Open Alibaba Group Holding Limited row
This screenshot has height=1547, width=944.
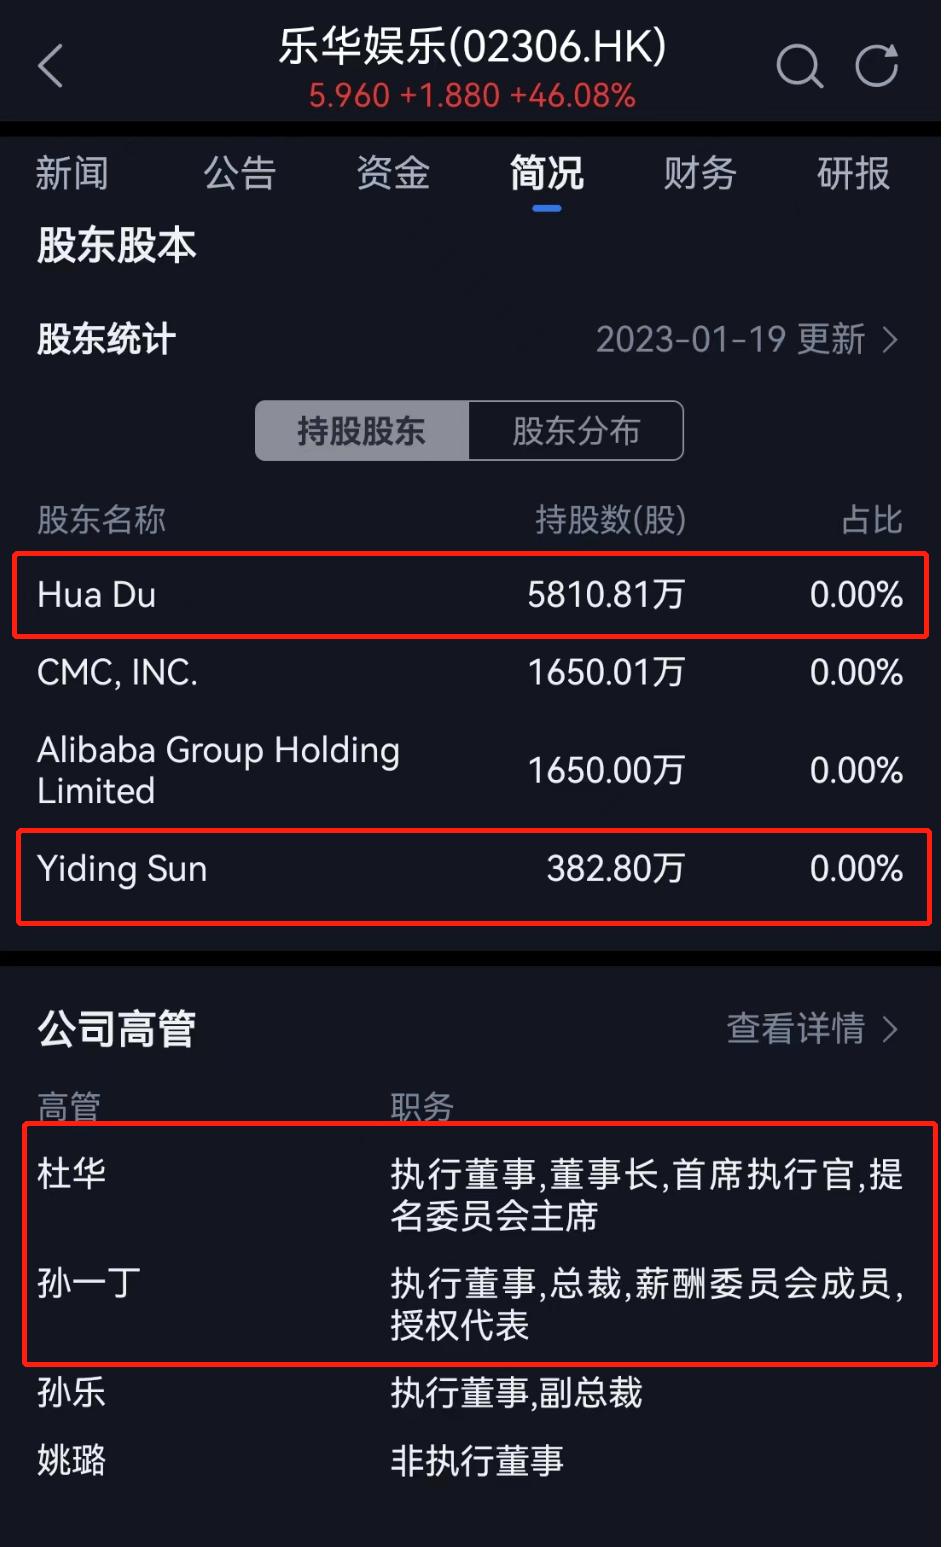(x=470, y=770)
